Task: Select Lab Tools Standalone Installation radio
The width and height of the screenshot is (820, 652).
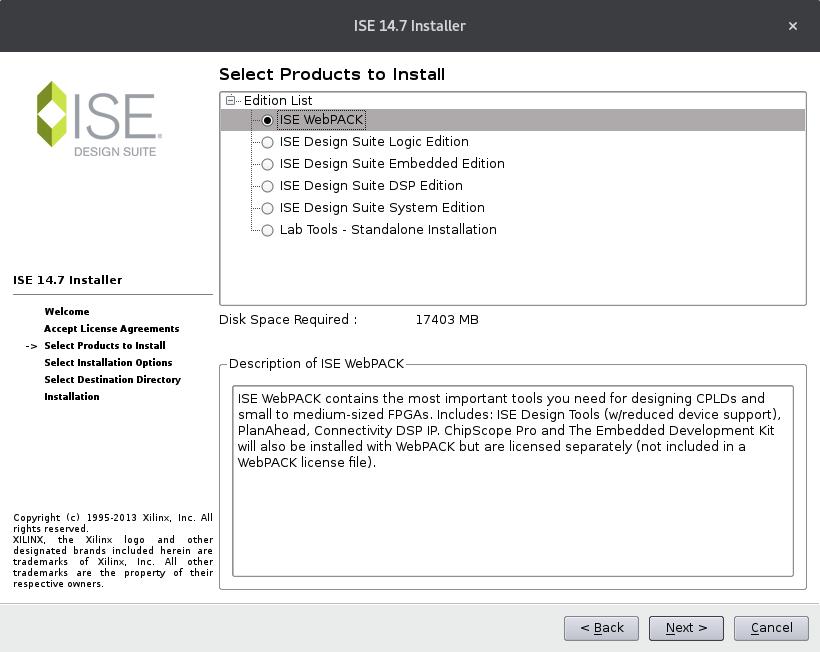Action: (267, 230)
